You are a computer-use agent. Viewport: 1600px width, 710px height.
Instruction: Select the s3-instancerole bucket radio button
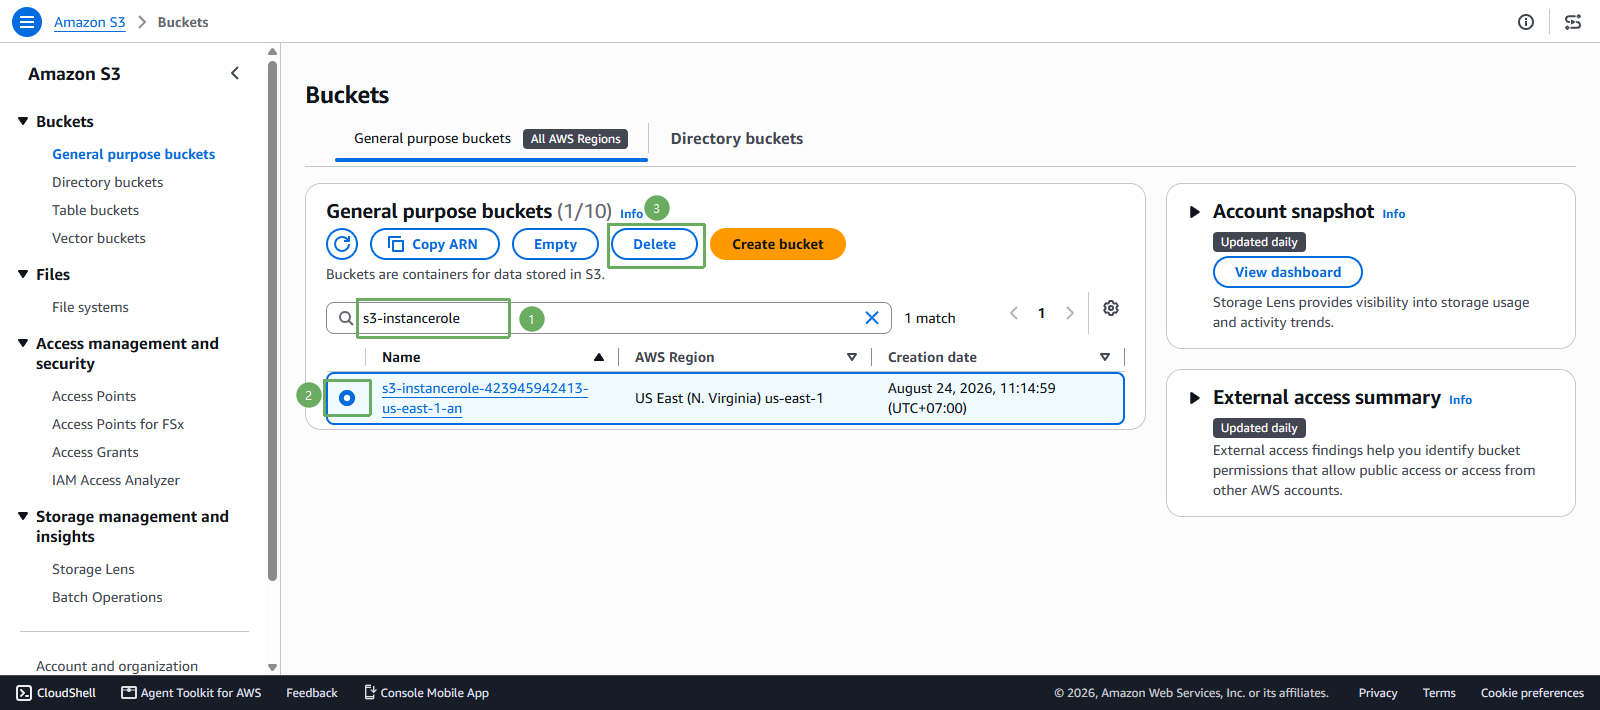[x=347, y=398]
